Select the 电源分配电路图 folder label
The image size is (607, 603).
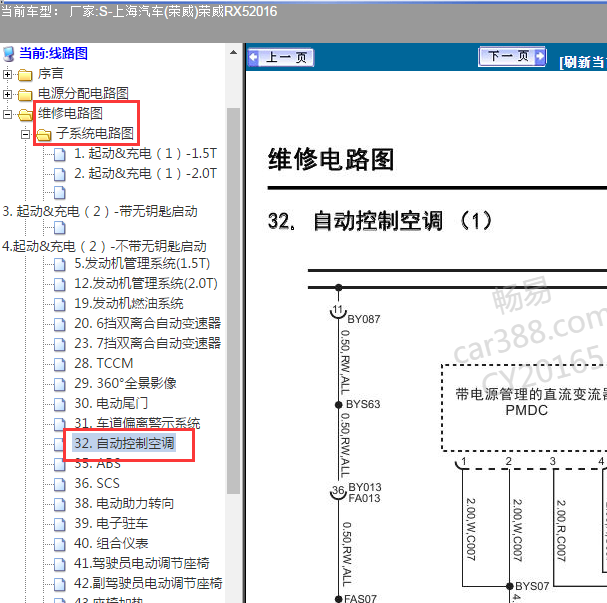(x=83, y=93)
